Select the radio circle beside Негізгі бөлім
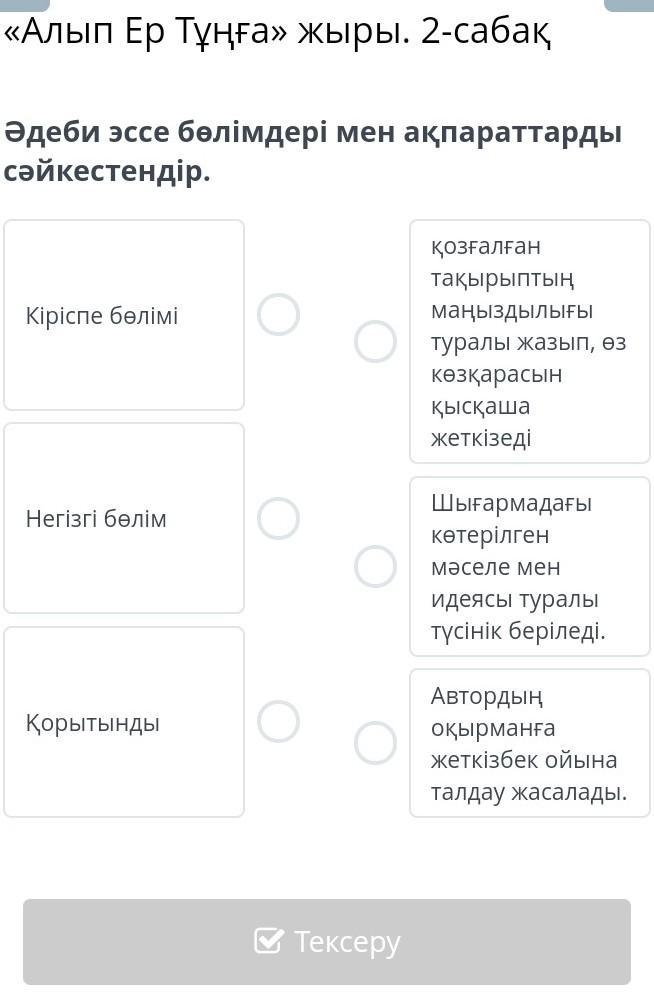This screenshot has height=1004, width=654. tap(278, 518)
